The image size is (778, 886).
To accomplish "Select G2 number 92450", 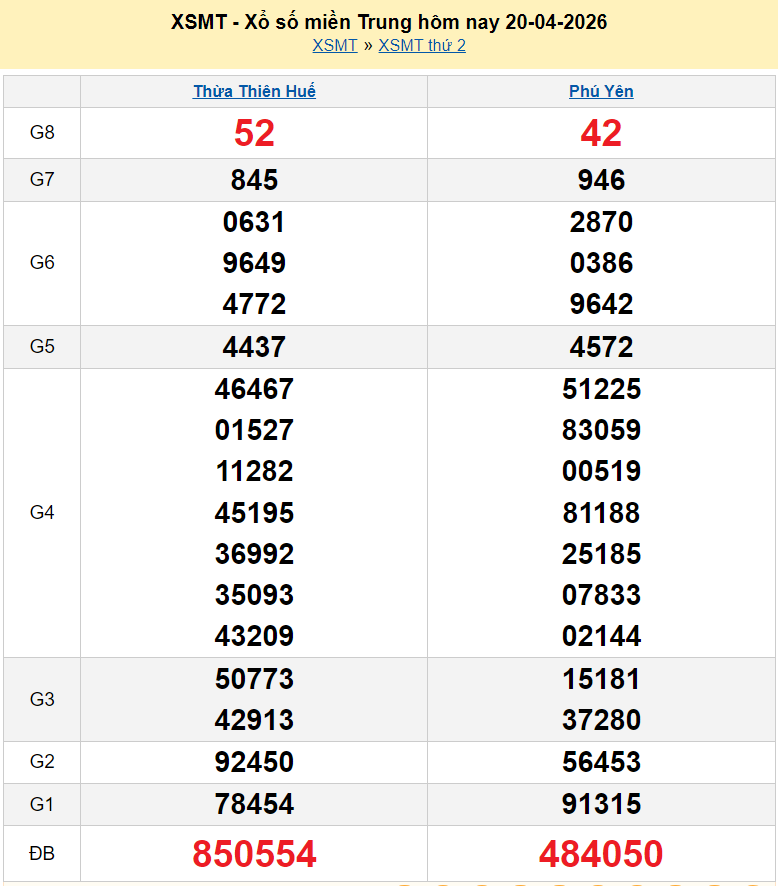I will coord(254,762).
